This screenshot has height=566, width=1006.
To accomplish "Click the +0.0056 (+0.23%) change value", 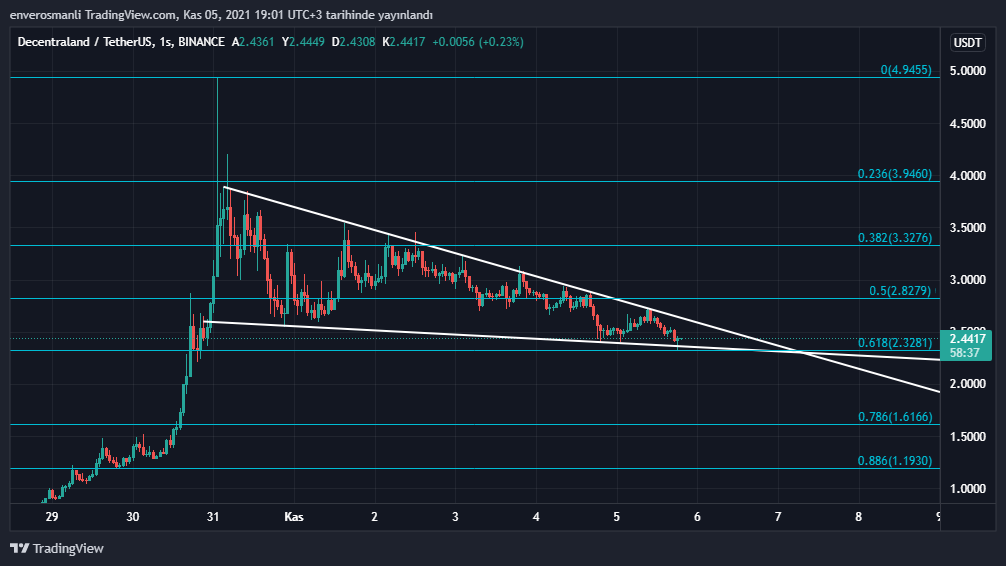I will pos(478,42).
